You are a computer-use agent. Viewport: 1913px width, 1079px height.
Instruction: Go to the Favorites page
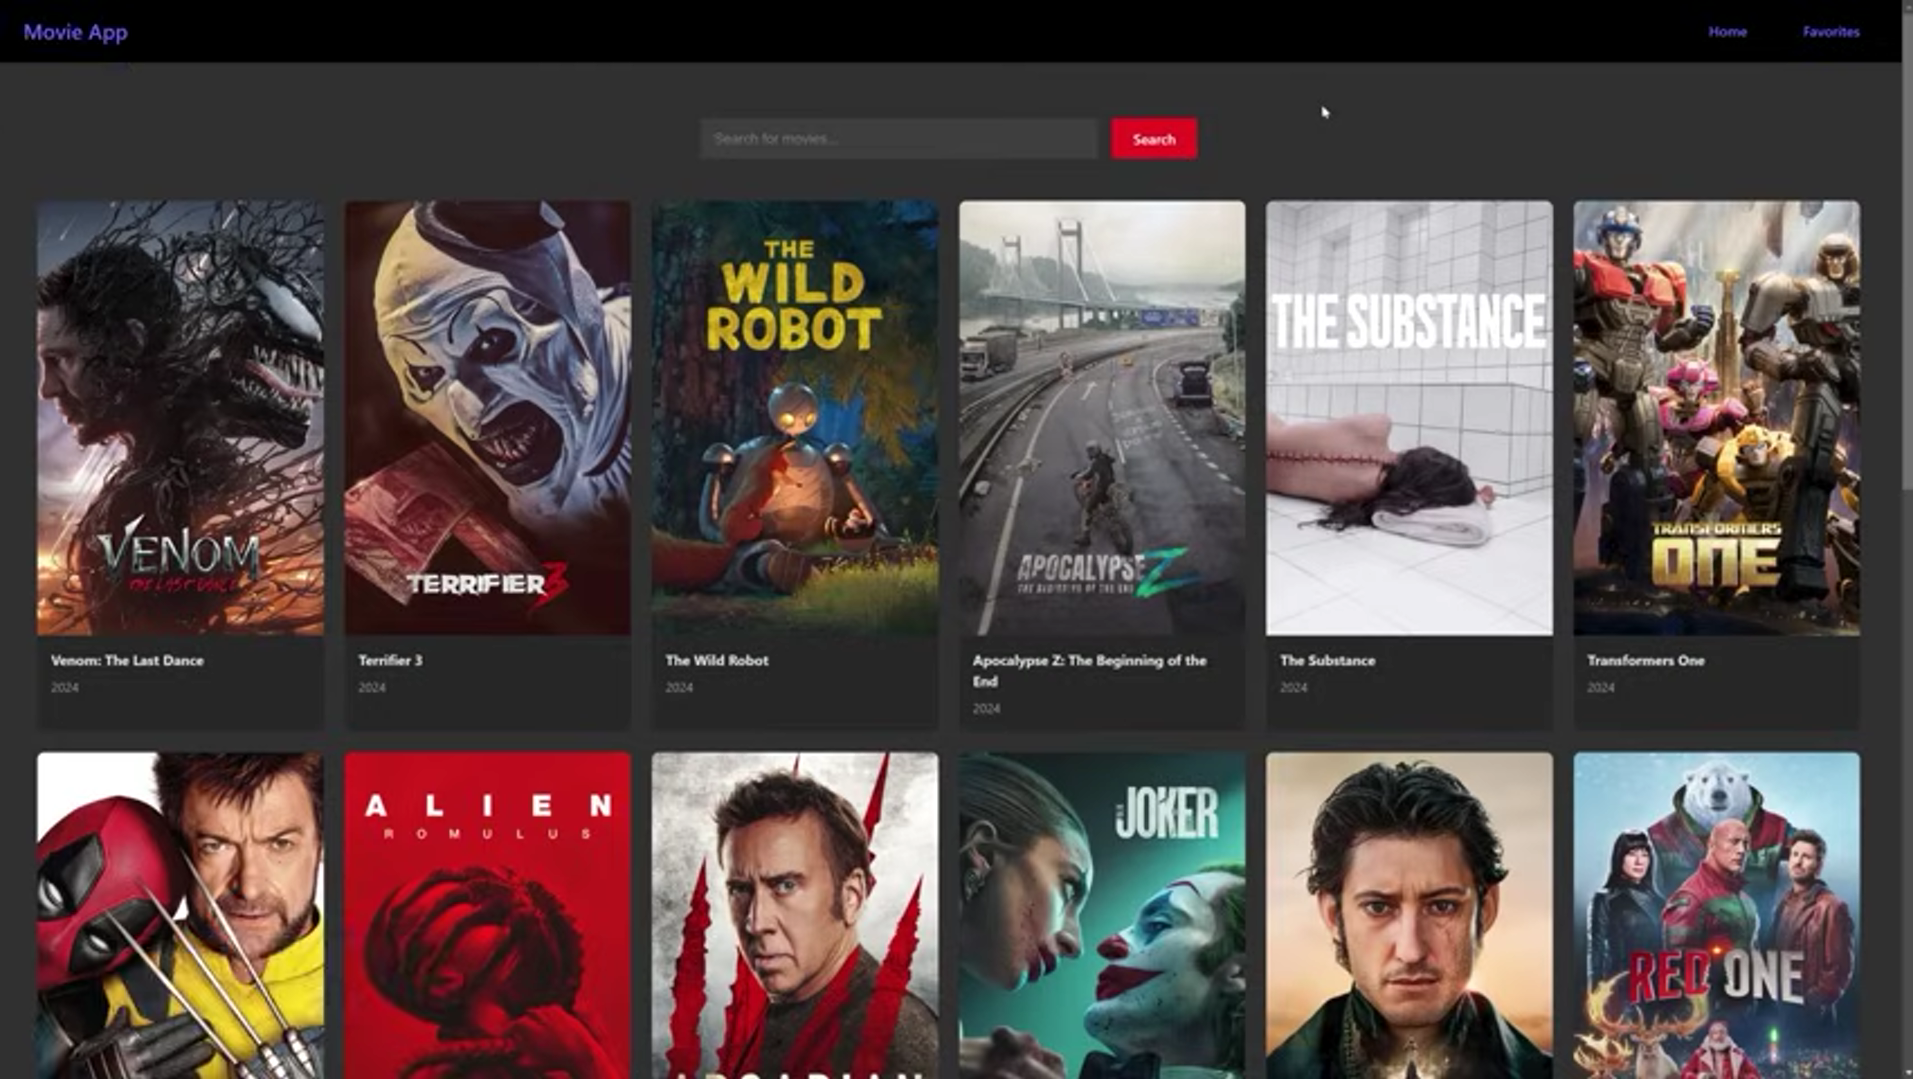click(1831, 32)
